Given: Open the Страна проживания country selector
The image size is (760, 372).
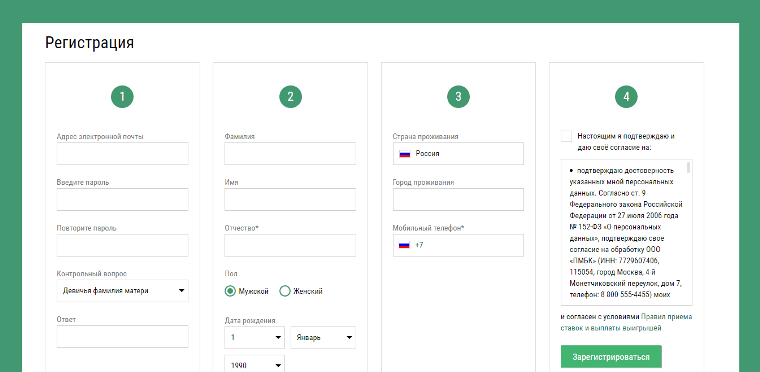Looking at the screenshot, I should coord(458,154).
